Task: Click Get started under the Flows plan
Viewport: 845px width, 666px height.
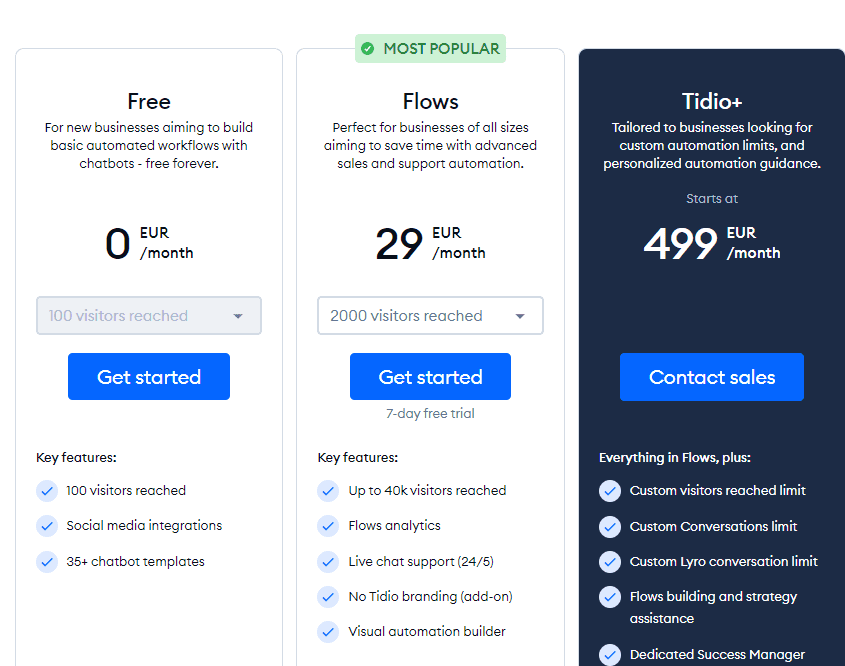Action: point(430,377)
